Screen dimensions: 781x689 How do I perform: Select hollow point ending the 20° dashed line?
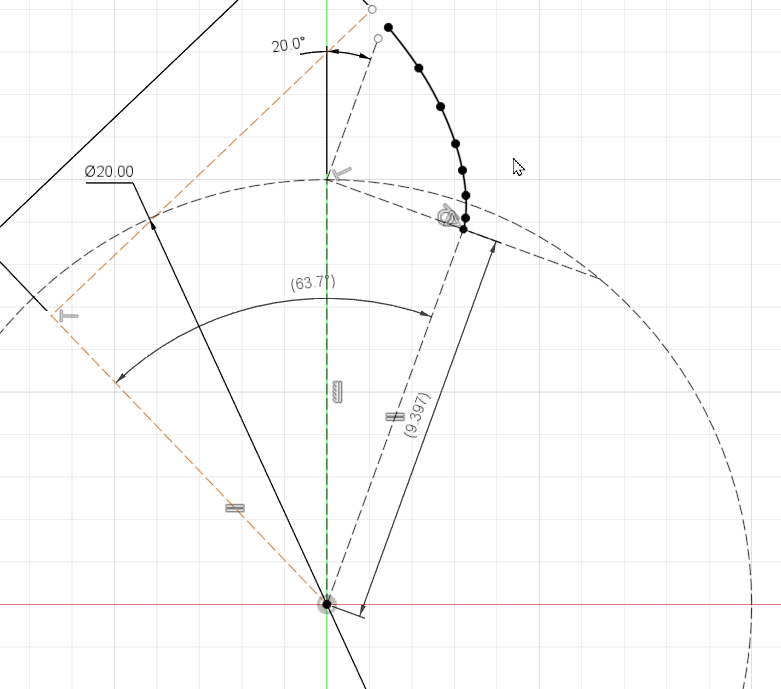tap(378, 39)
